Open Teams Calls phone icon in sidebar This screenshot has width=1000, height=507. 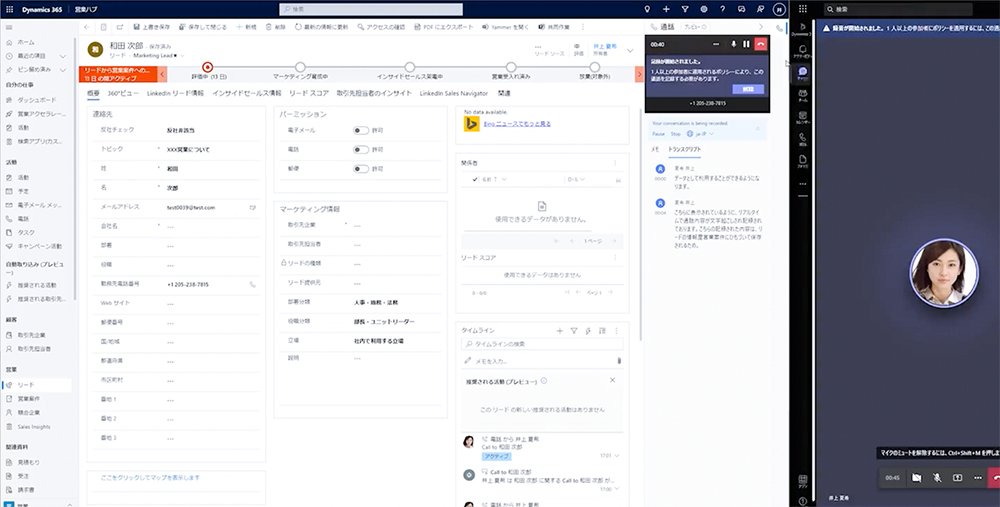click(x=803, y=138)
